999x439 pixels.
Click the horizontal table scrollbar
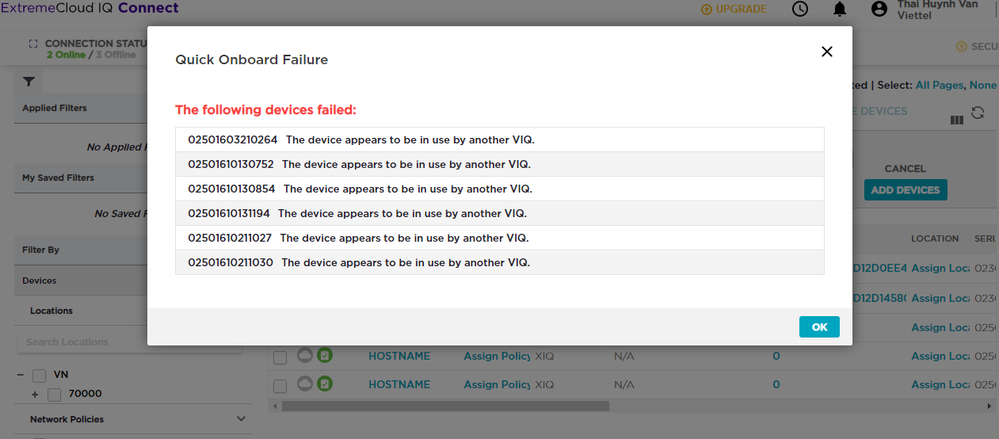pyautogui.click(x=445, y=405)
